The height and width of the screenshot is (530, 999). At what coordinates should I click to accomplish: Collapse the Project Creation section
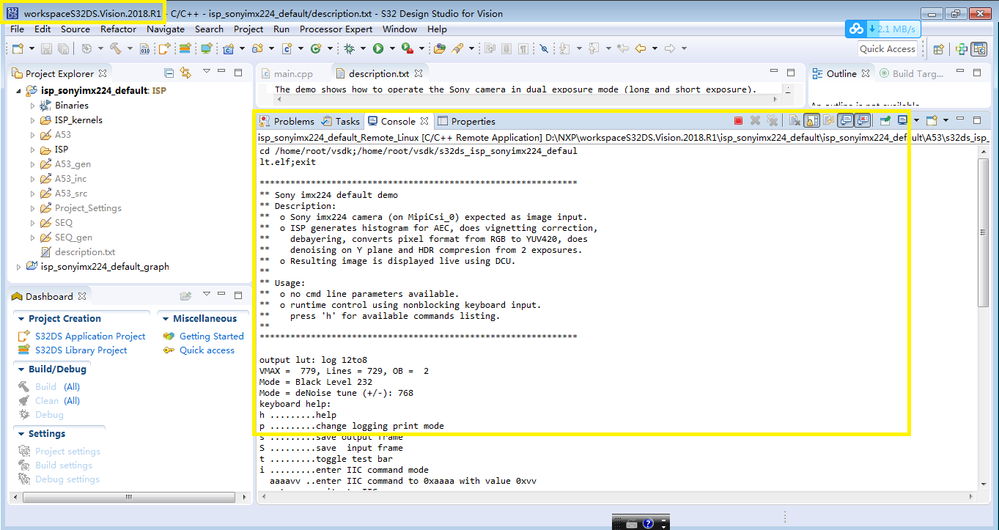pos(21,319)
